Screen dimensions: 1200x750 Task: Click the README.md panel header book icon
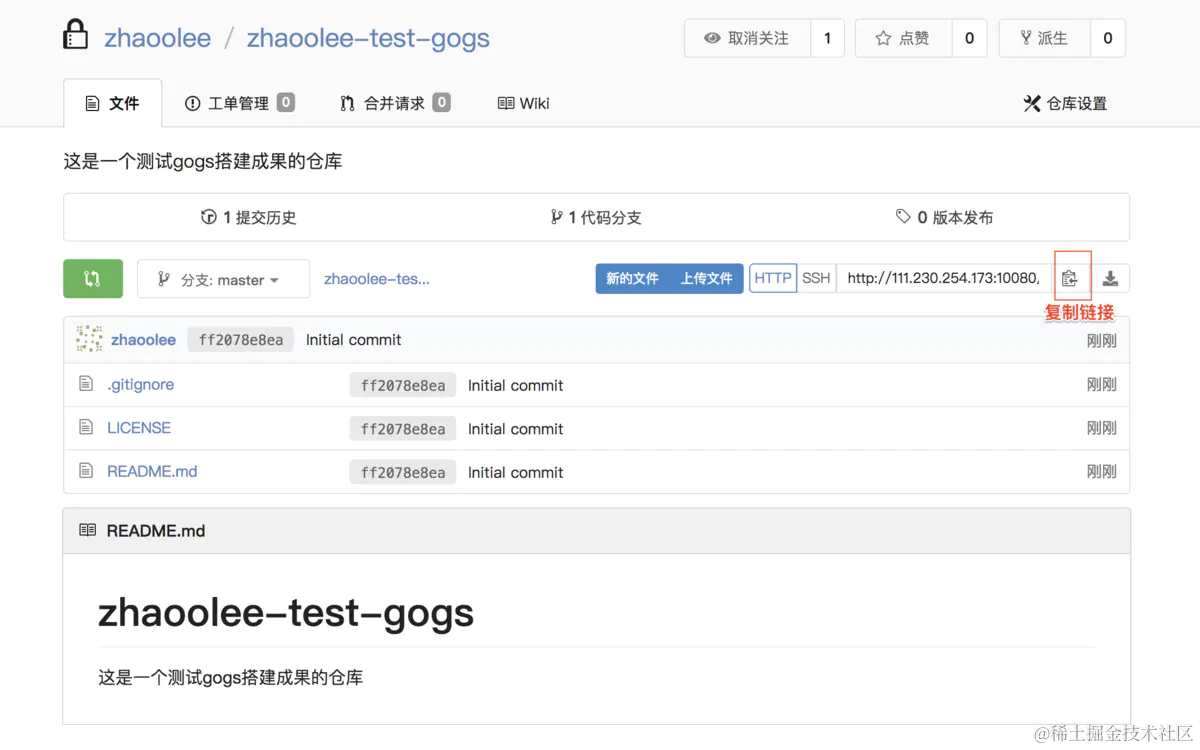click(x=88, y=530)
